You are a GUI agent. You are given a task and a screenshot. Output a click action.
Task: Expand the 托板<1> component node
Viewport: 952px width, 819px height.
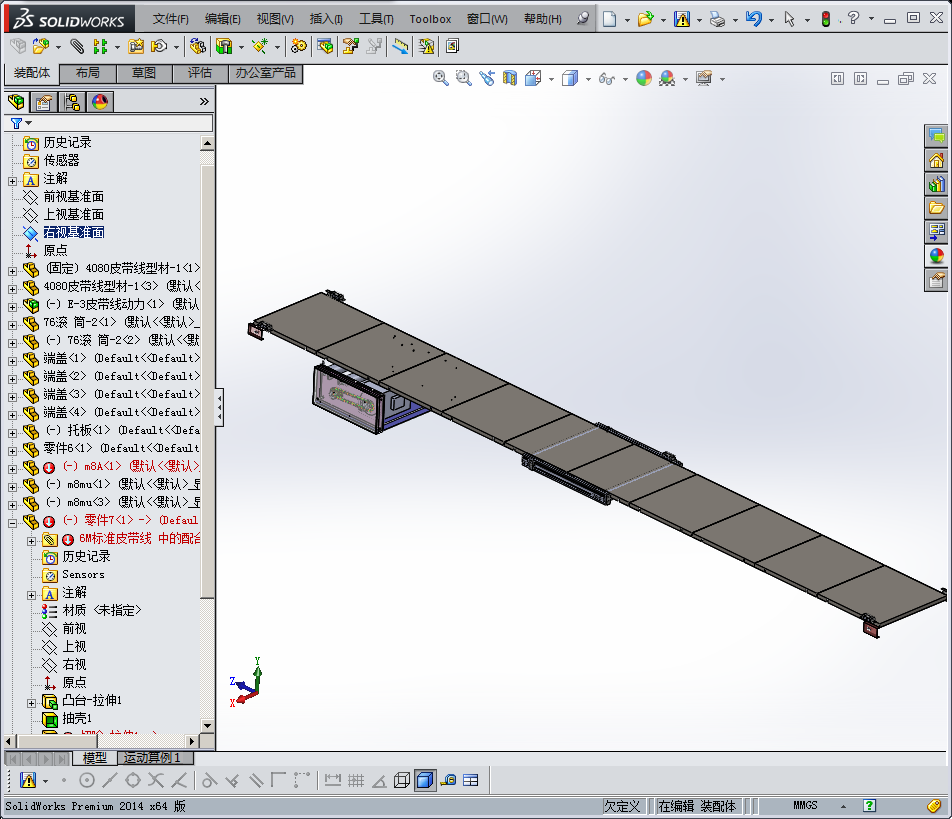coord(12,433)
